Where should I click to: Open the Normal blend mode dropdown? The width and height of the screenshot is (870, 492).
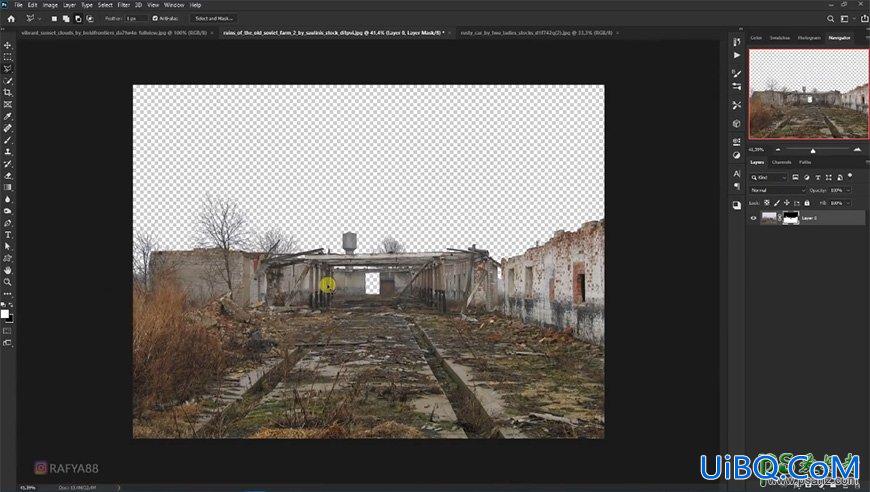click(777, 190)
